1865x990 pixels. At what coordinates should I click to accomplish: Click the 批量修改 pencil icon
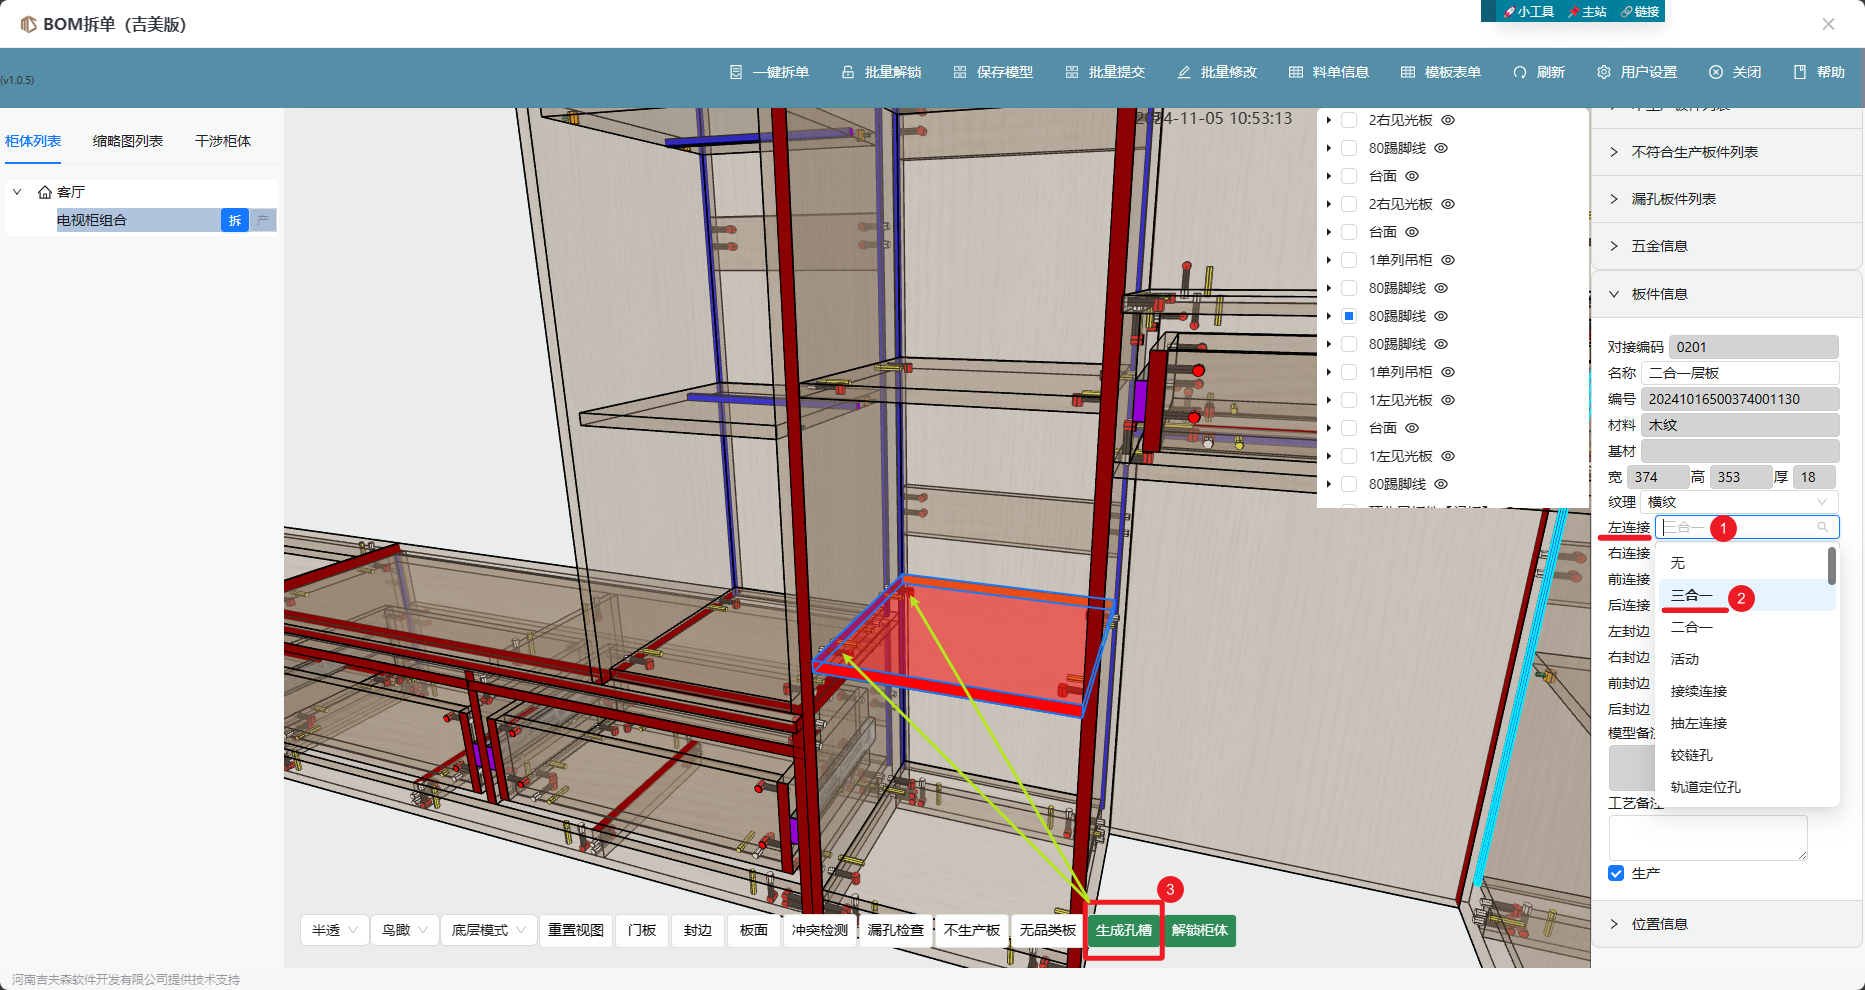[x=1184, y=72]
